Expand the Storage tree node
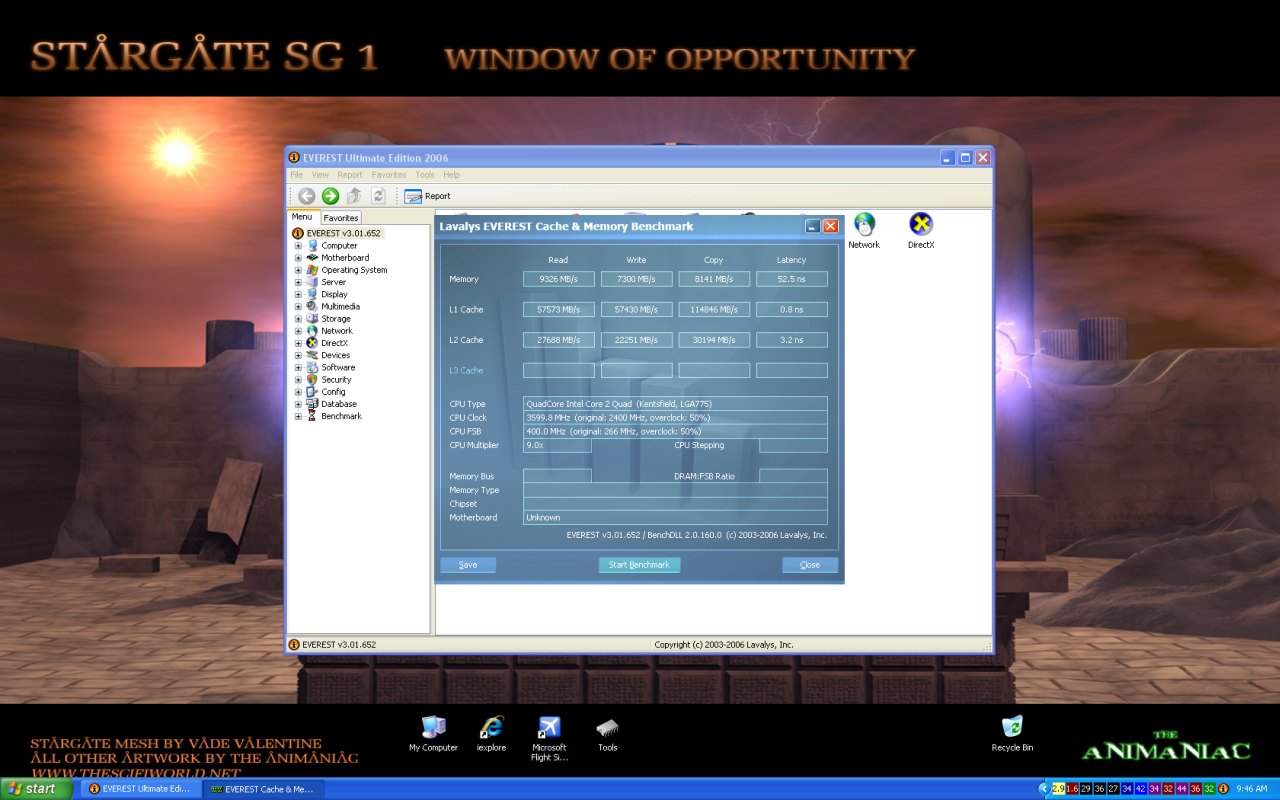Image resolution: width=1280 pixels, height=800 pixels. tap(298, 319)
